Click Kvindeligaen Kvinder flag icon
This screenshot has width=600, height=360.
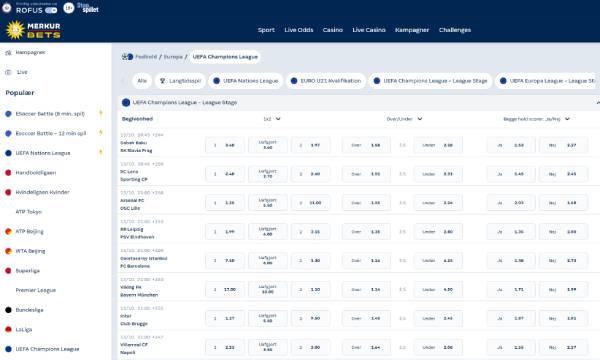click(x=8, y=192)
